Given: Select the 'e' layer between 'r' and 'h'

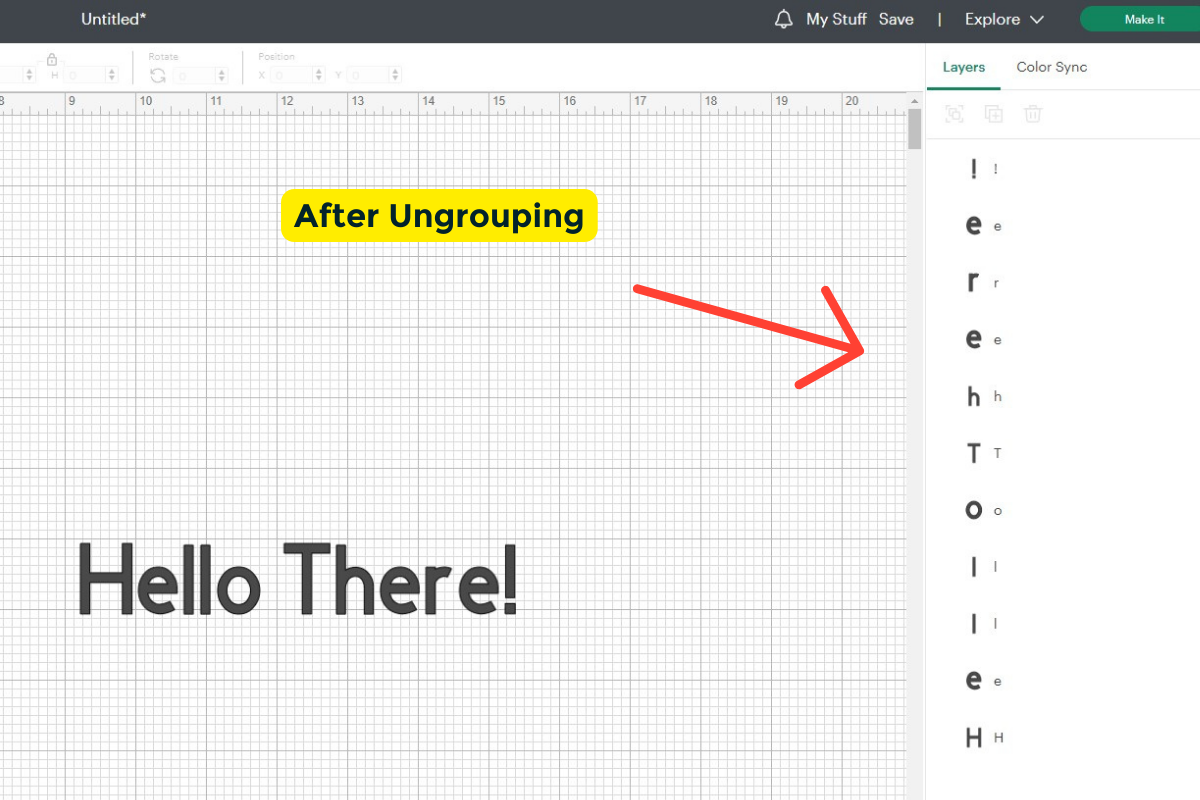Looking at the screenshot, I should [1063, 340].
